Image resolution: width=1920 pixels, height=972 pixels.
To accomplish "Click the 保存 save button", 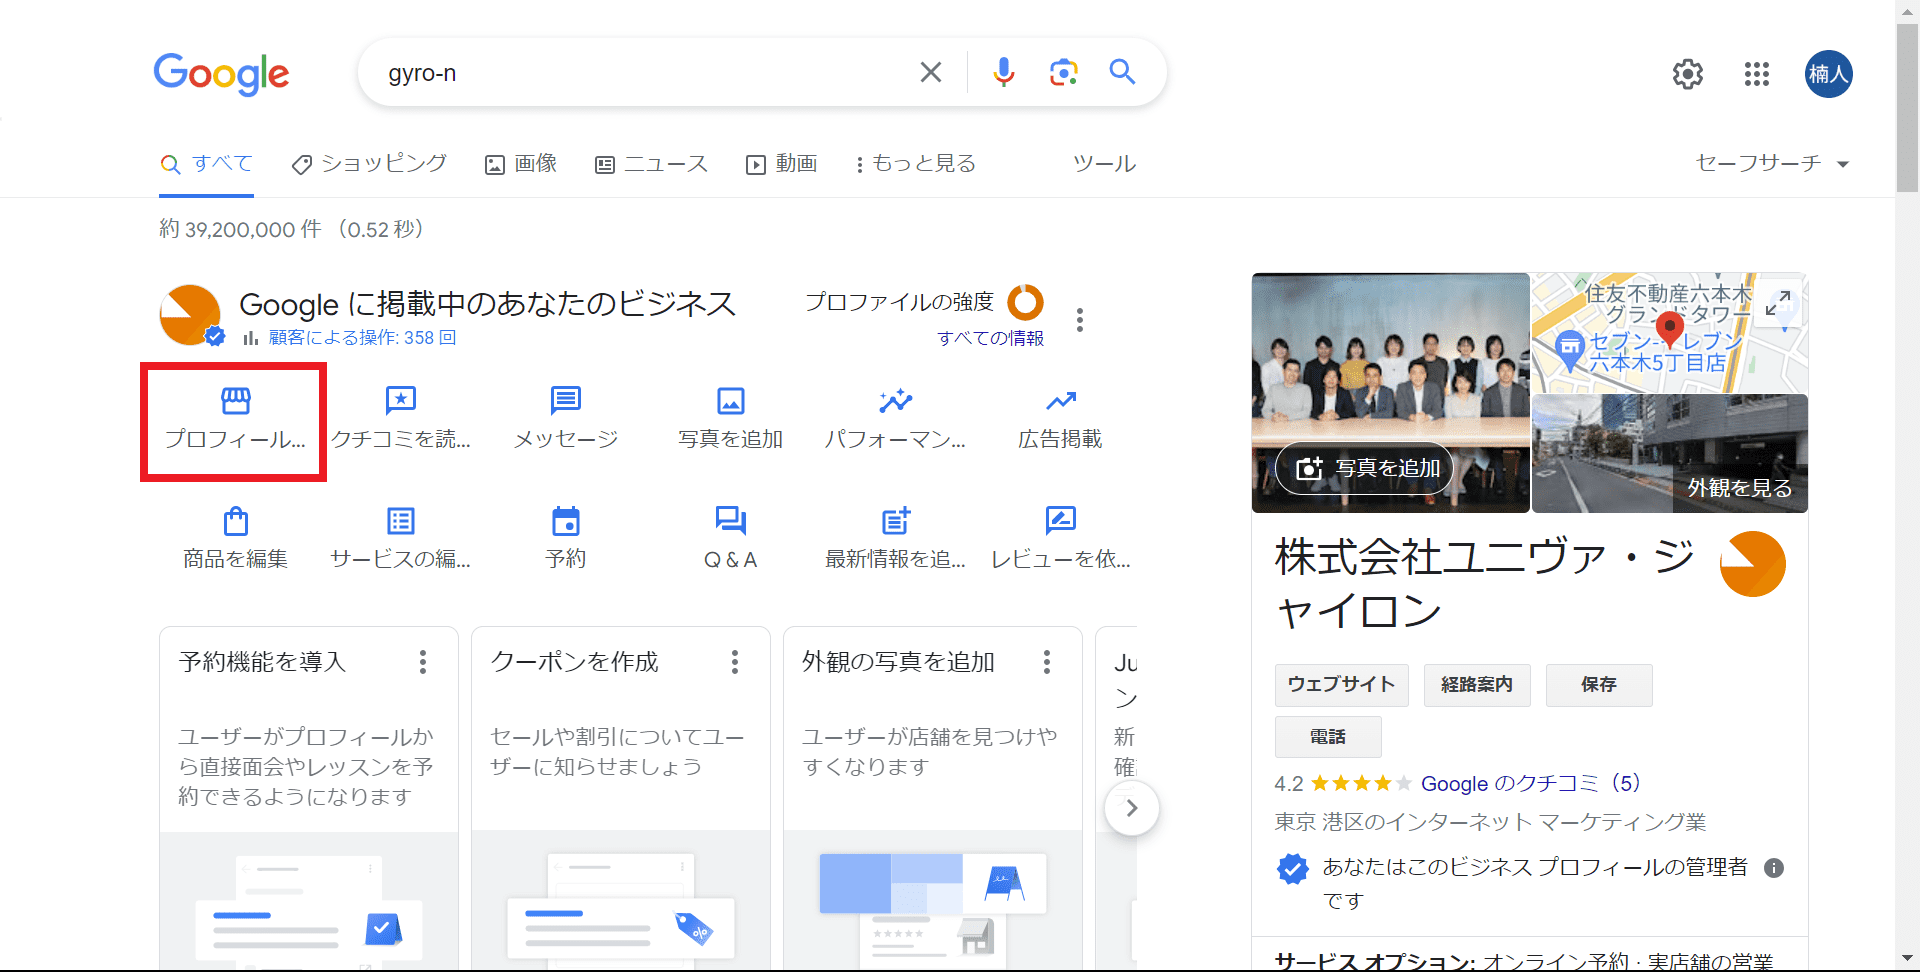I will (1599, 685).
